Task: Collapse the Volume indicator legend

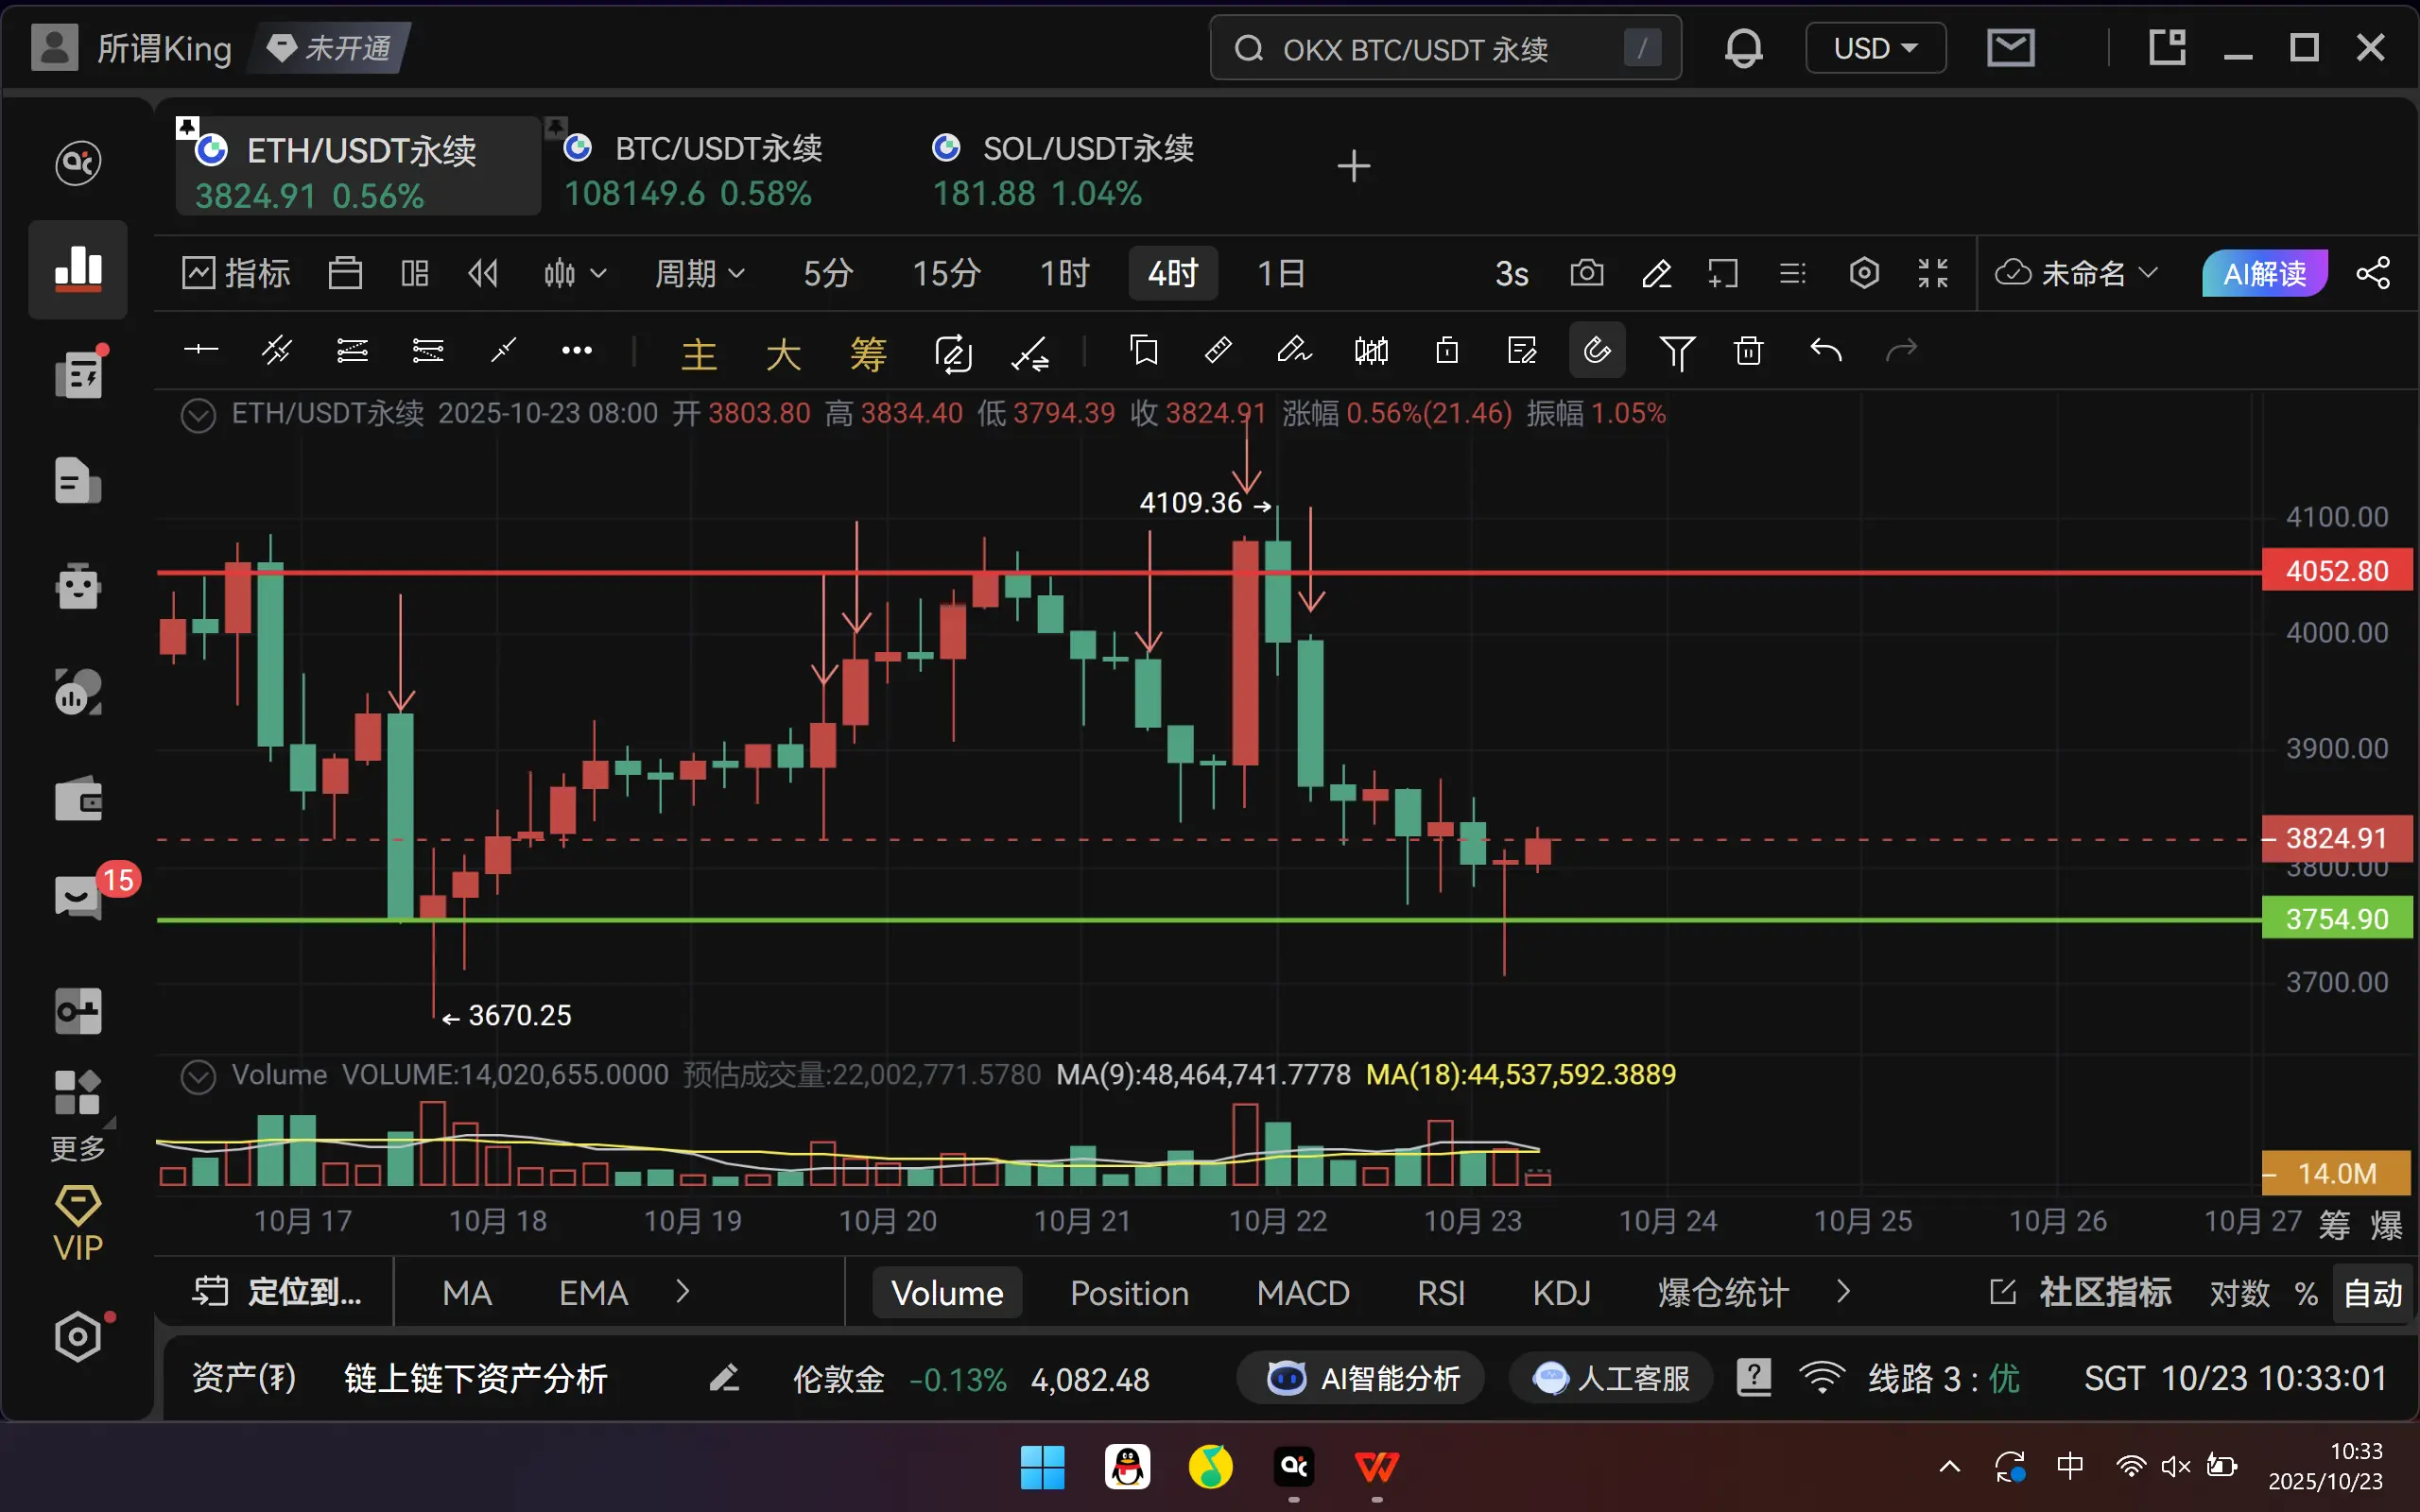Action: (x=198, y=1076)
